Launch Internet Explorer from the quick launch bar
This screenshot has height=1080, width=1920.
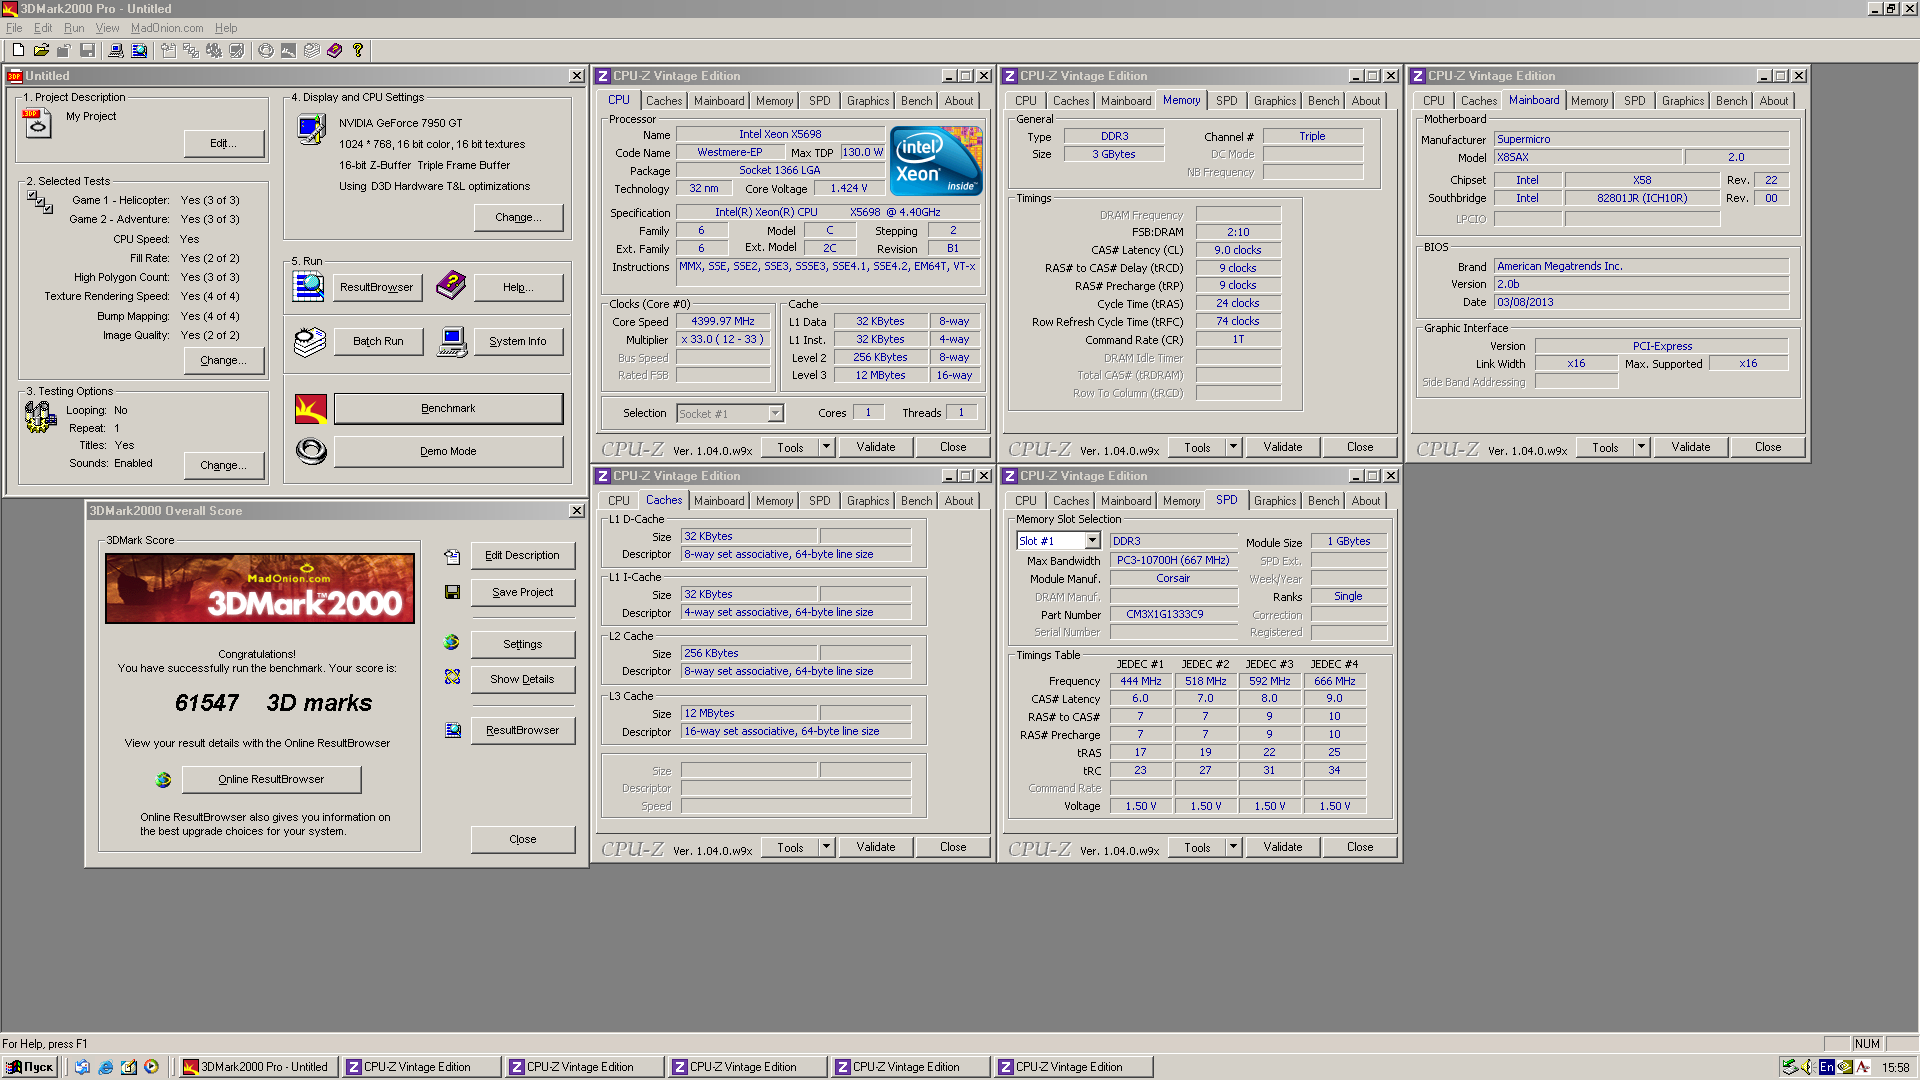106,1067
